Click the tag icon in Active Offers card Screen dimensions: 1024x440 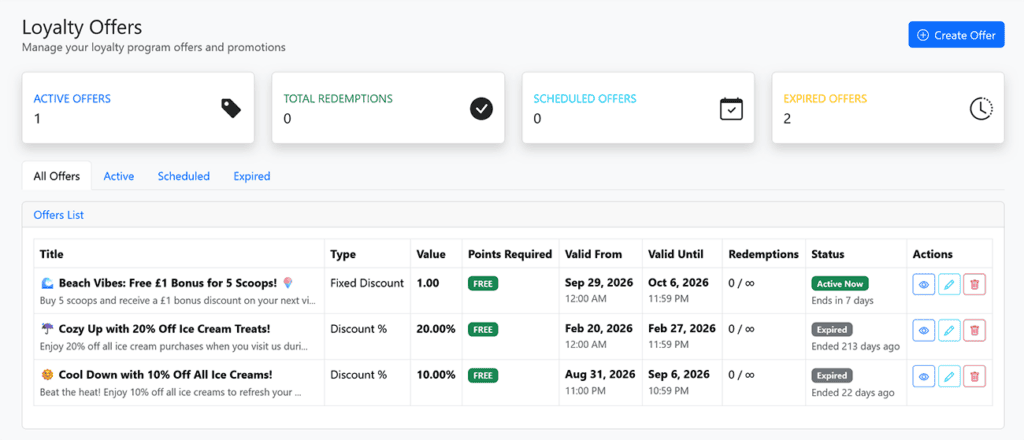click(x=231, y=108)
